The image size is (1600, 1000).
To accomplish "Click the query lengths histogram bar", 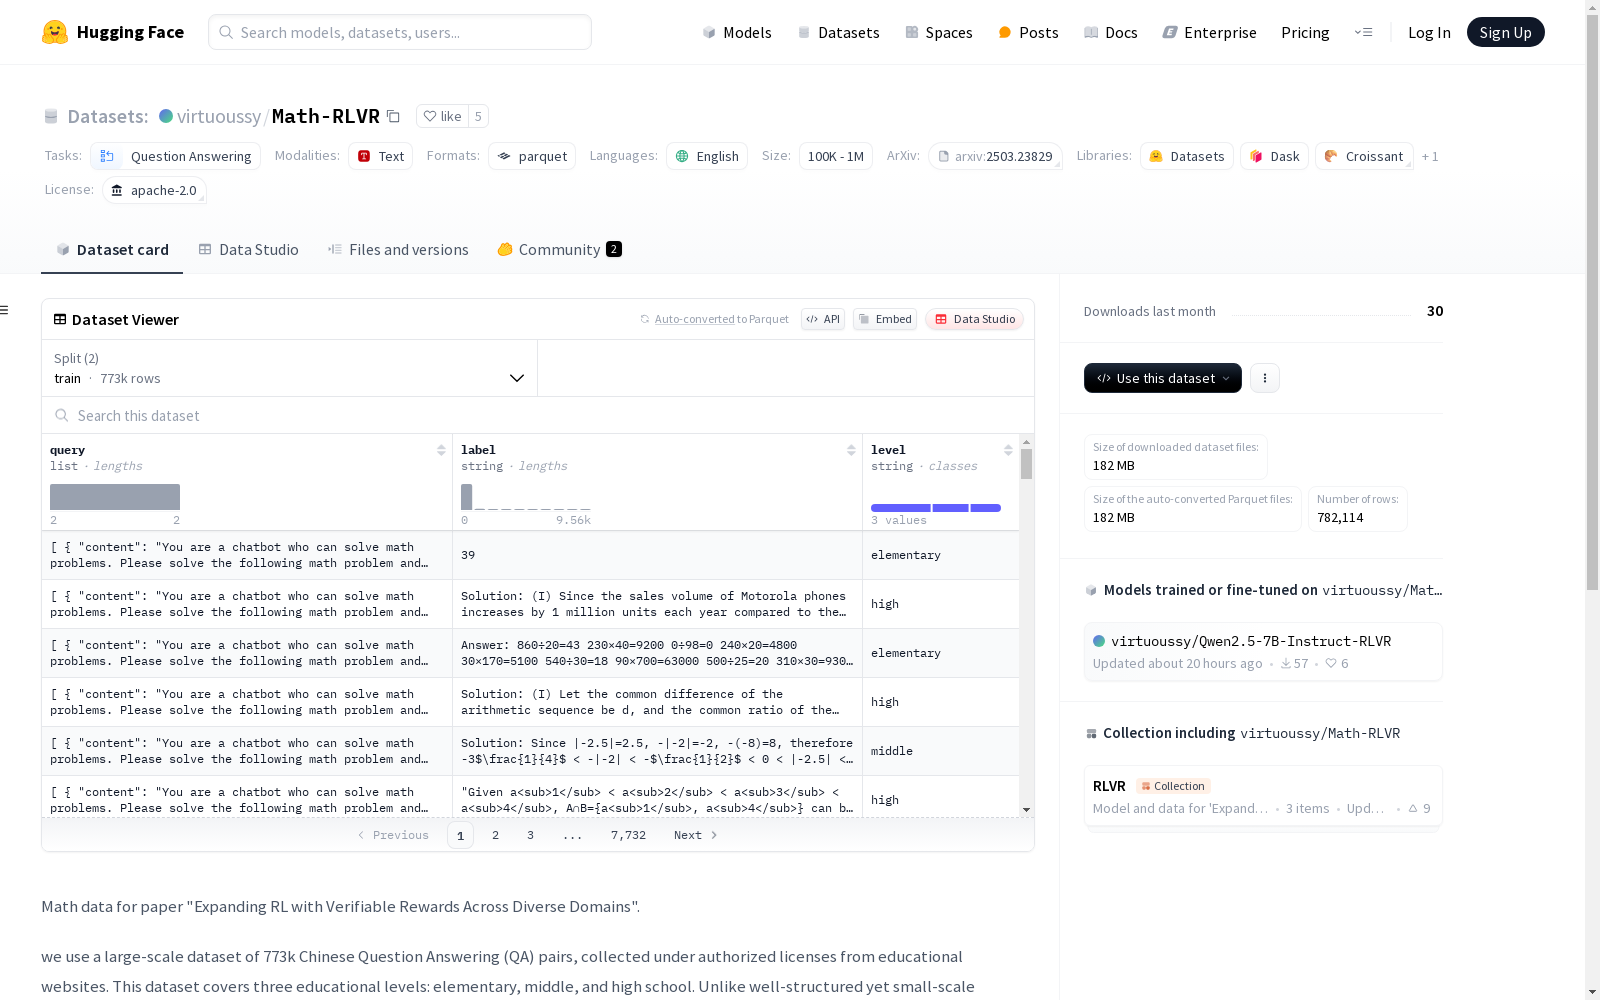I will pos(115,497).
